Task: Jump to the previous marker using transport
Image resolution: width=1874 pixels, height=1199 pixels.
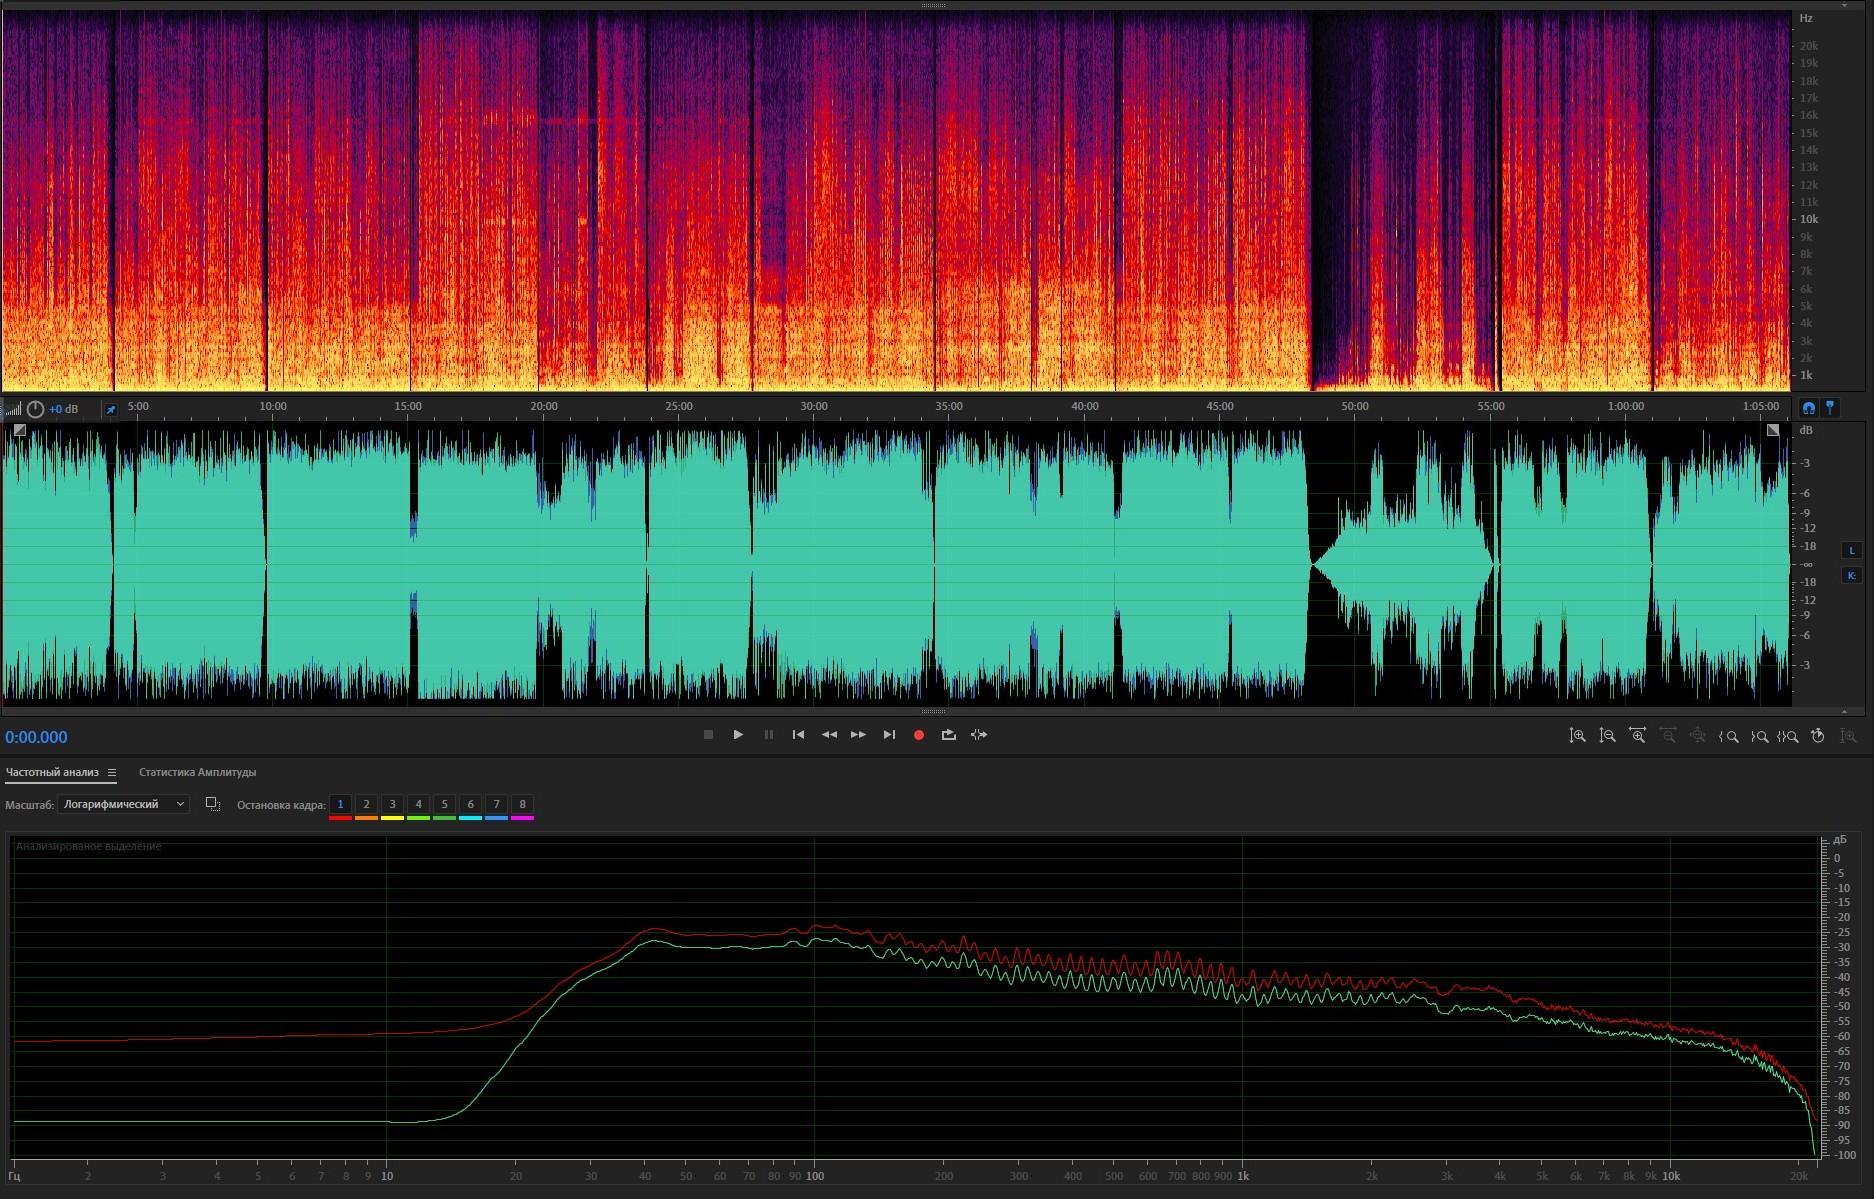Action: click(798, 735)
